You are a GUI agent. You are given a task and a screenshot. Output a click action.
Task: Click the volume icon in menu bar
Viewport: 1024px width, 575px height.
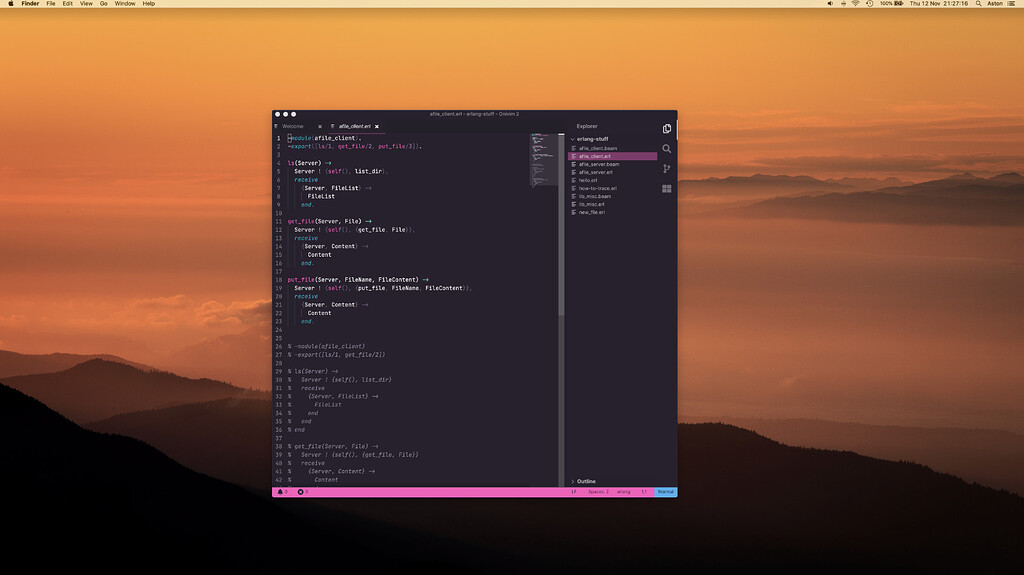click(x=830, y=4)
